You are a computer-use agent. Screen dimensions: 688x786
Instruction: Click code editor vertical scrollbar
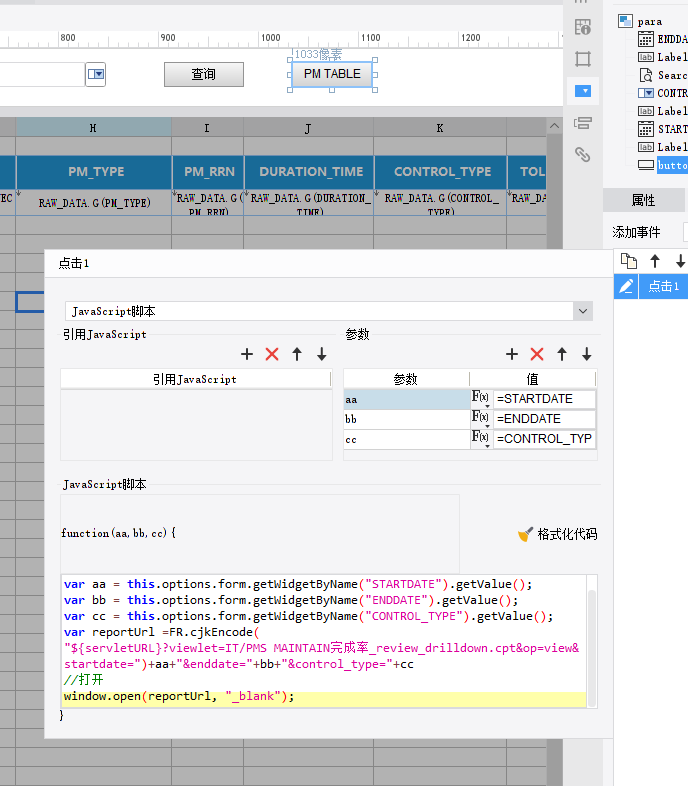pyautogui.click(x=592, y=648)
